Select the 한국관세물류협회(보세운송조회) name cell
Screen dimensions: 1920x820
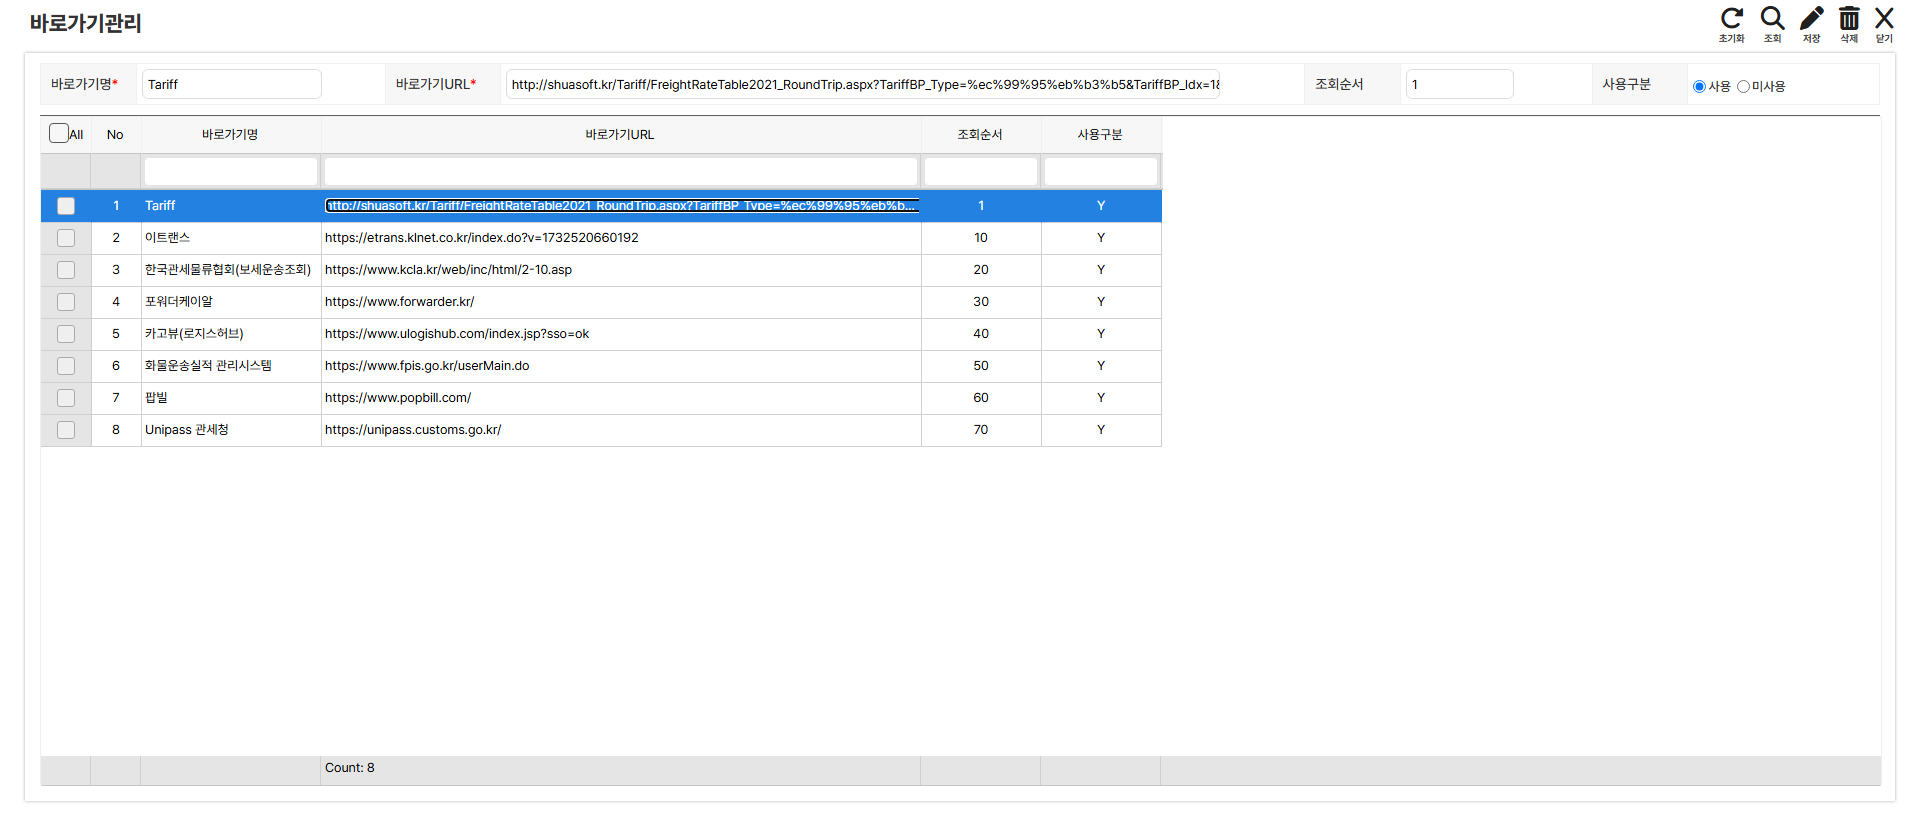pyautogui.click(x=231, y=270)
